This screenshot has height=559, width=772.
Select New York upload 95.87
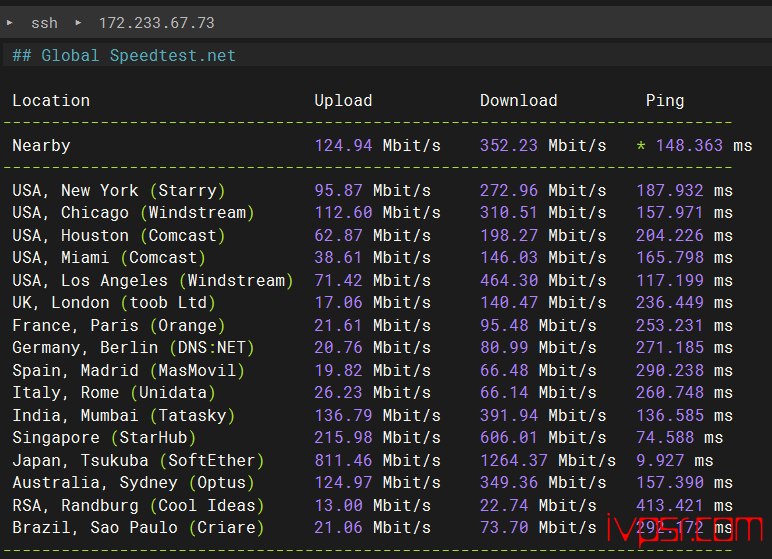[338, 191]
